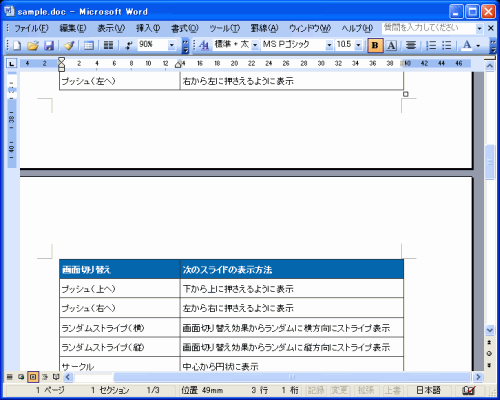Image resolution: width=500 pixels, height=400 pixels.
Task: Click horizontal scrollbar left arrow
Action: click(x=68, y=377)
